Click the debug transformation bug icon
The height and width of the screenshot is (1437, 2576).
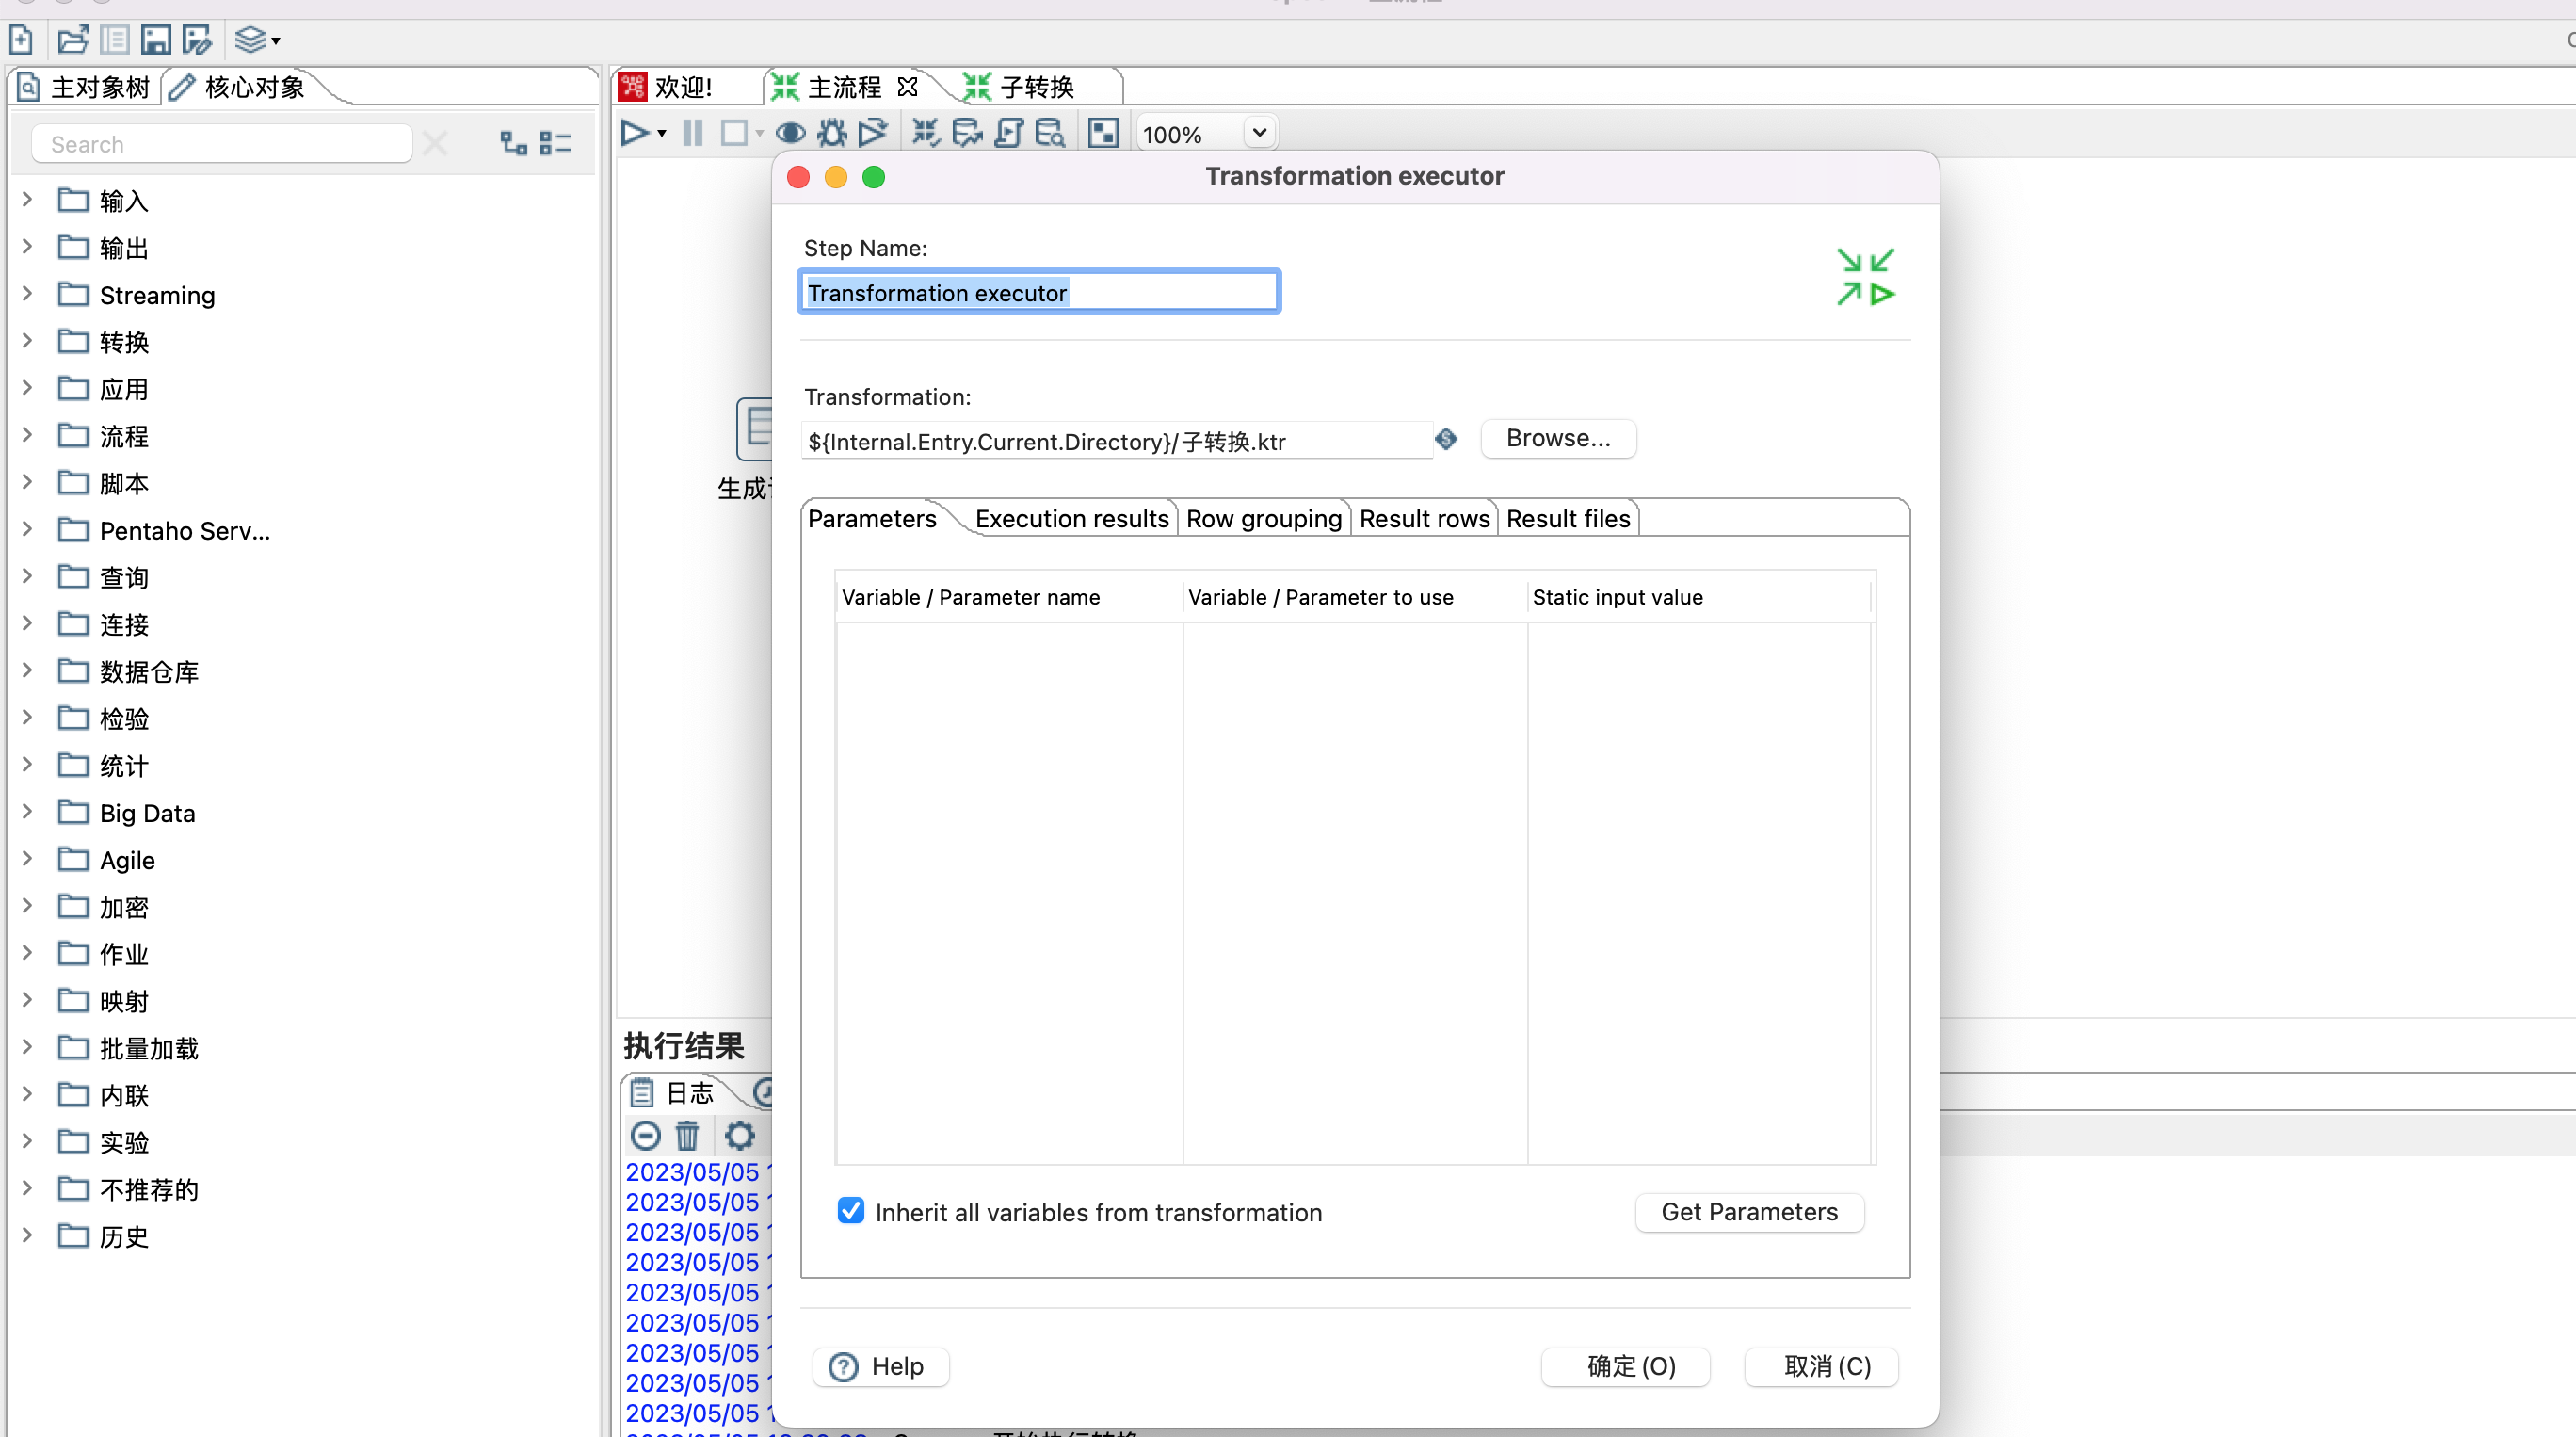click(831, 133)
